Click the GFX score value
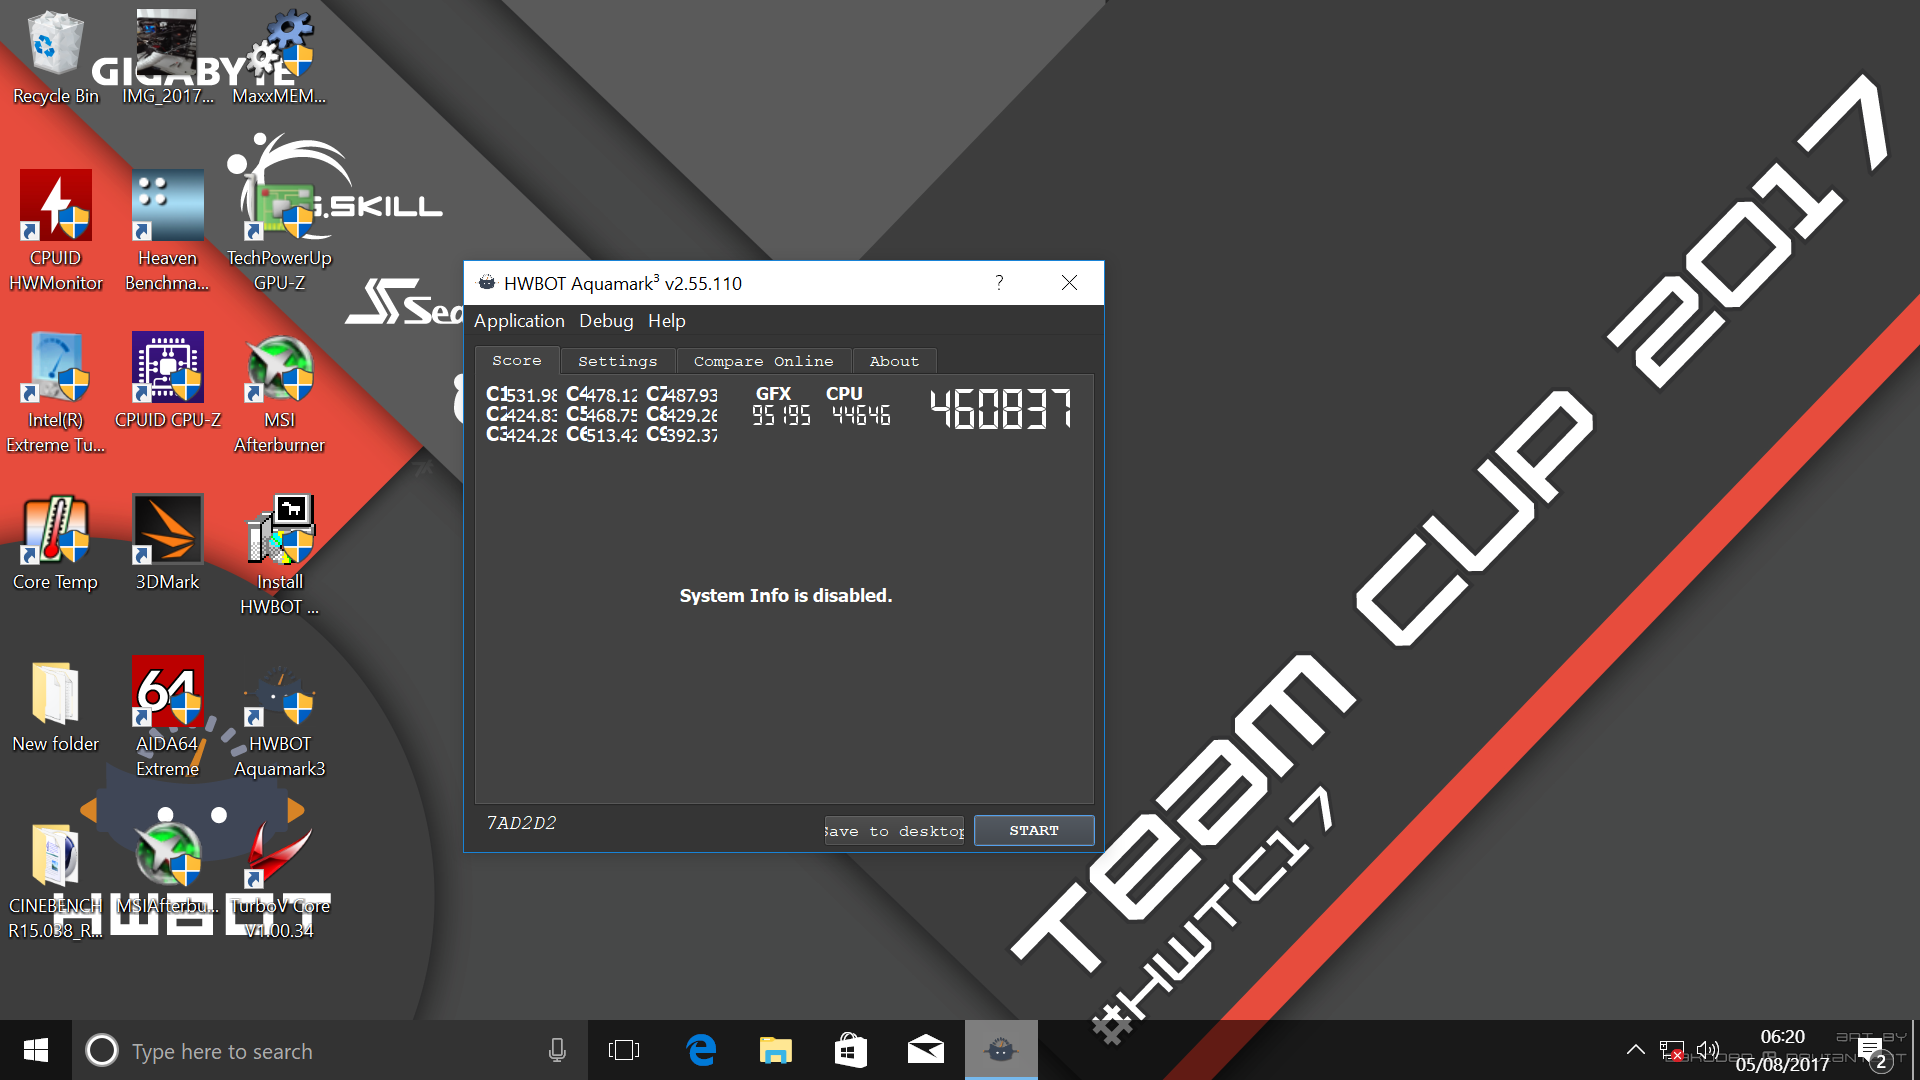The height and width of the screenshot is (1080, 1920). 781,415
